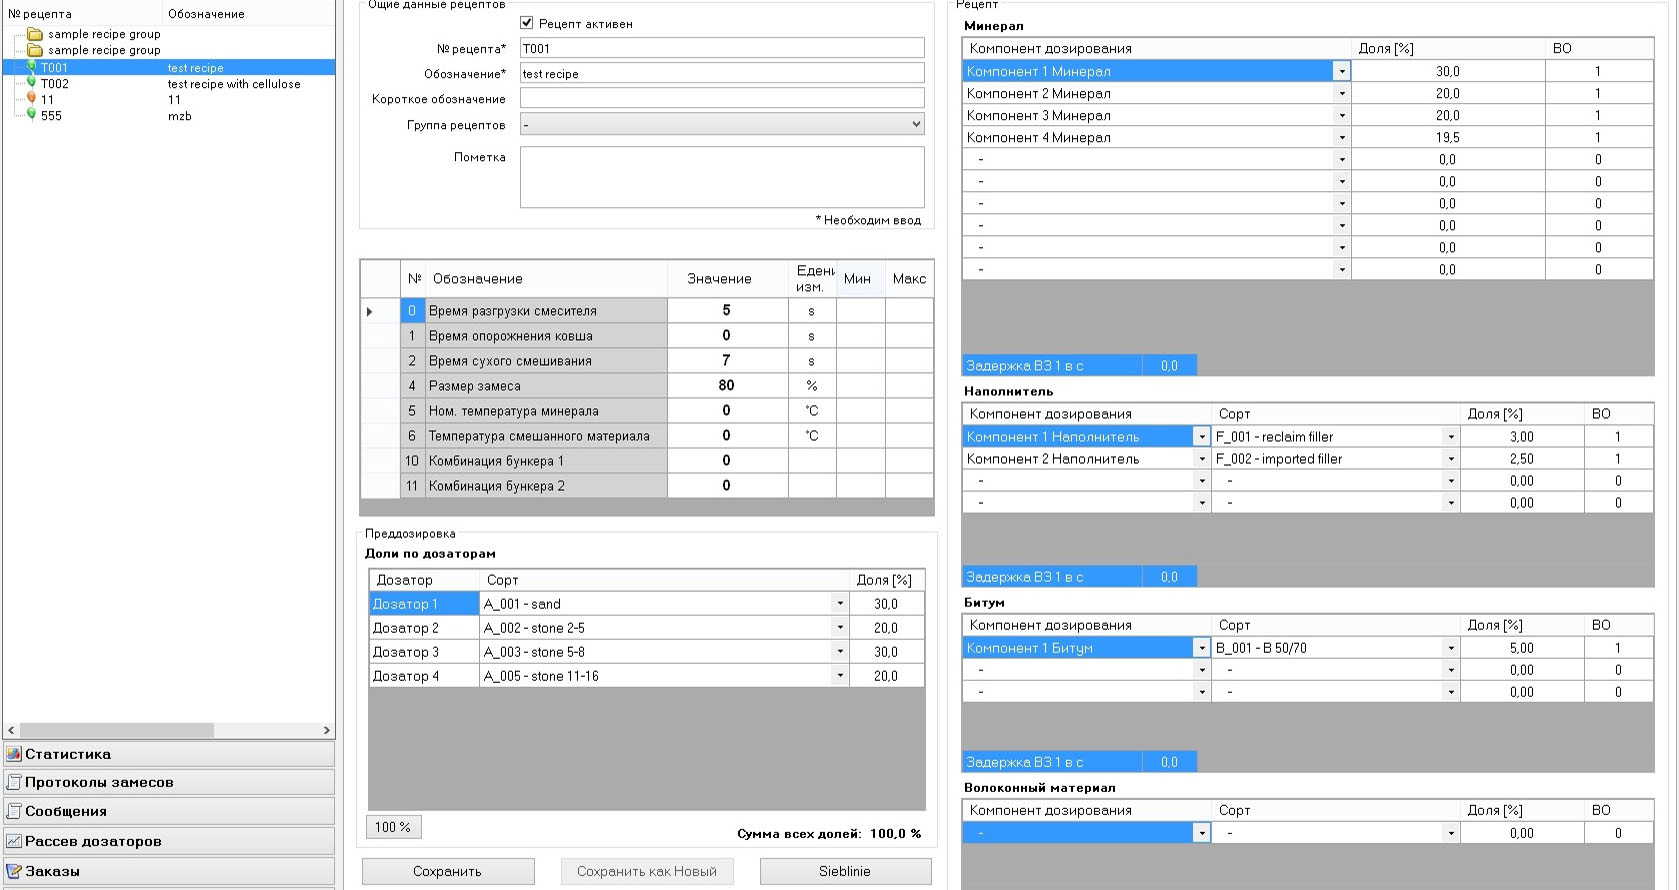Click the Рассев дозаторов graph icon
Image resolution: width=1679 pixels, height=890 pixels.
coord(14,841)
